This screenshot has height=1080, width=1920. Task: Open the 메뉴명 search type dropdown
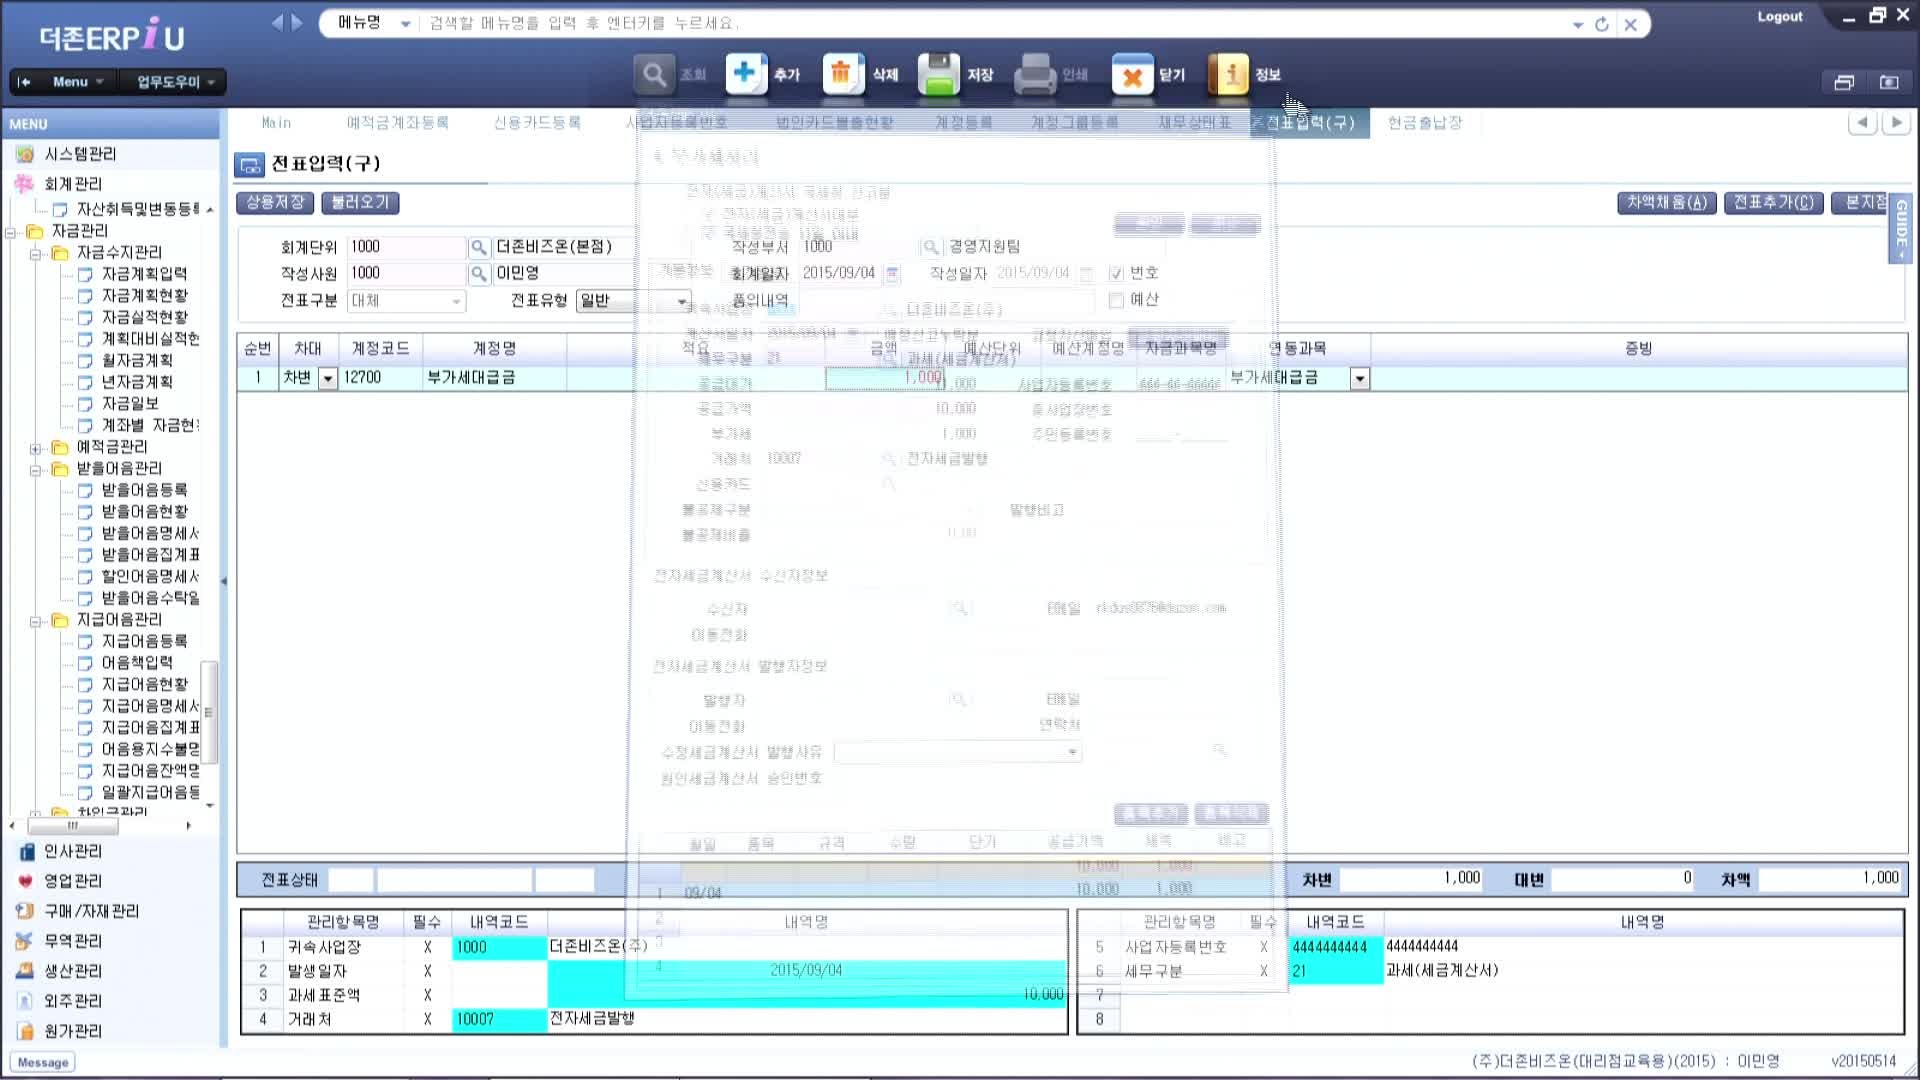pos(405,24)
